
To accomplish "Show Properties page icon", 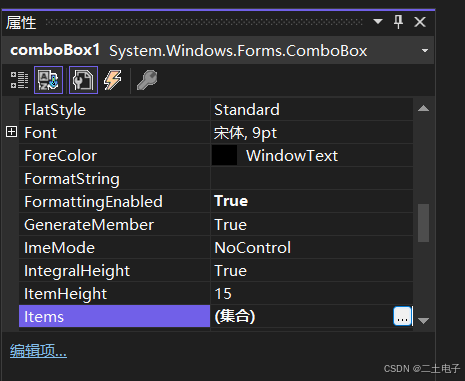I will 83,80.
